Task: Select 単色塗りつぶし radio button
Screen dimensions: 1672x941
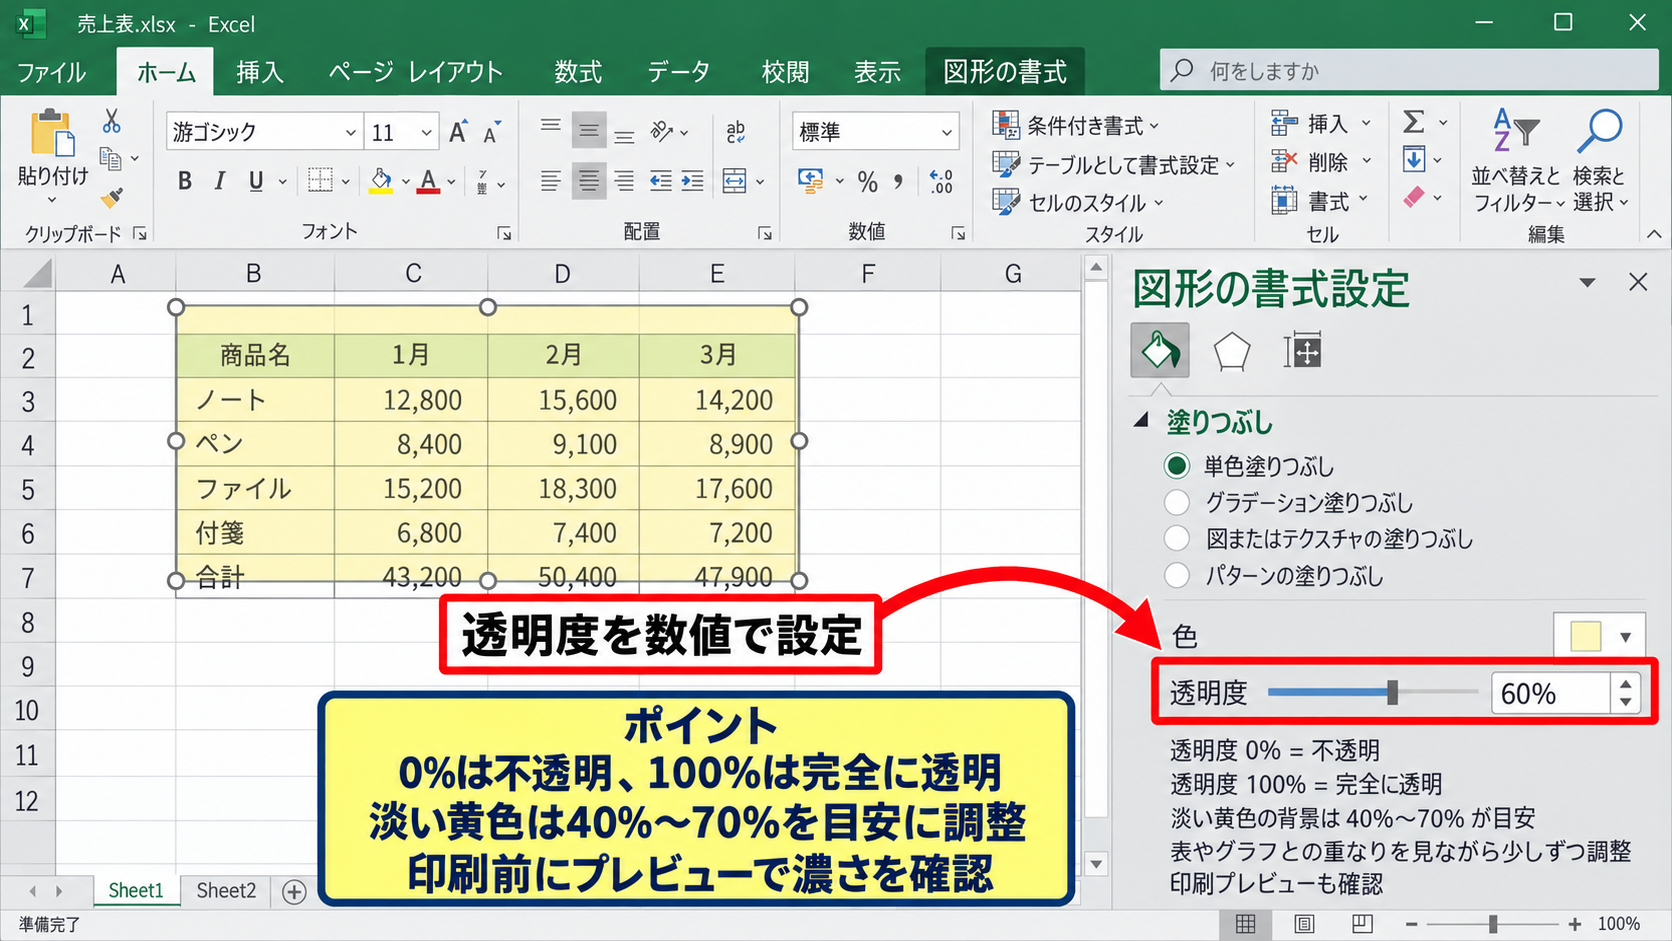Action: (1177, 466)
